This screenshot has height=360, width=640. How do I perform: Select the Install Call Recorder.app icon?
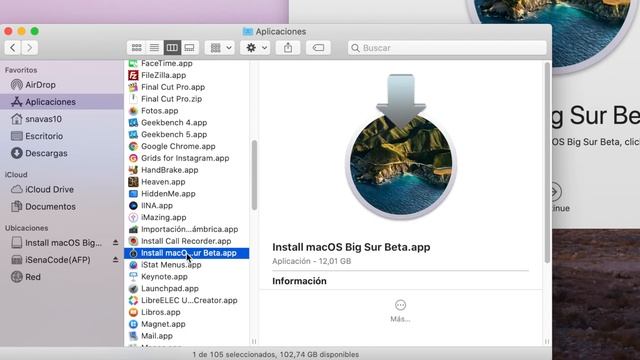tap(133, 241)
